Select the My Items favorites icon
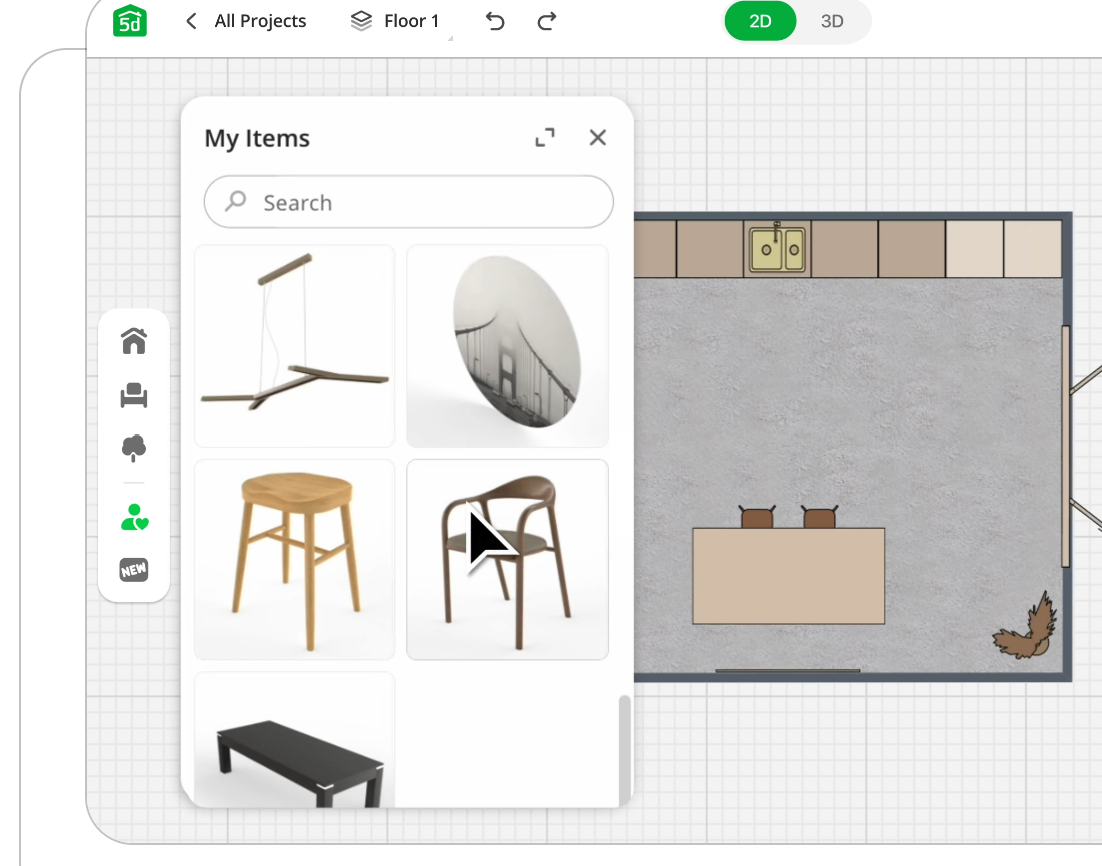 coord(134,517)
